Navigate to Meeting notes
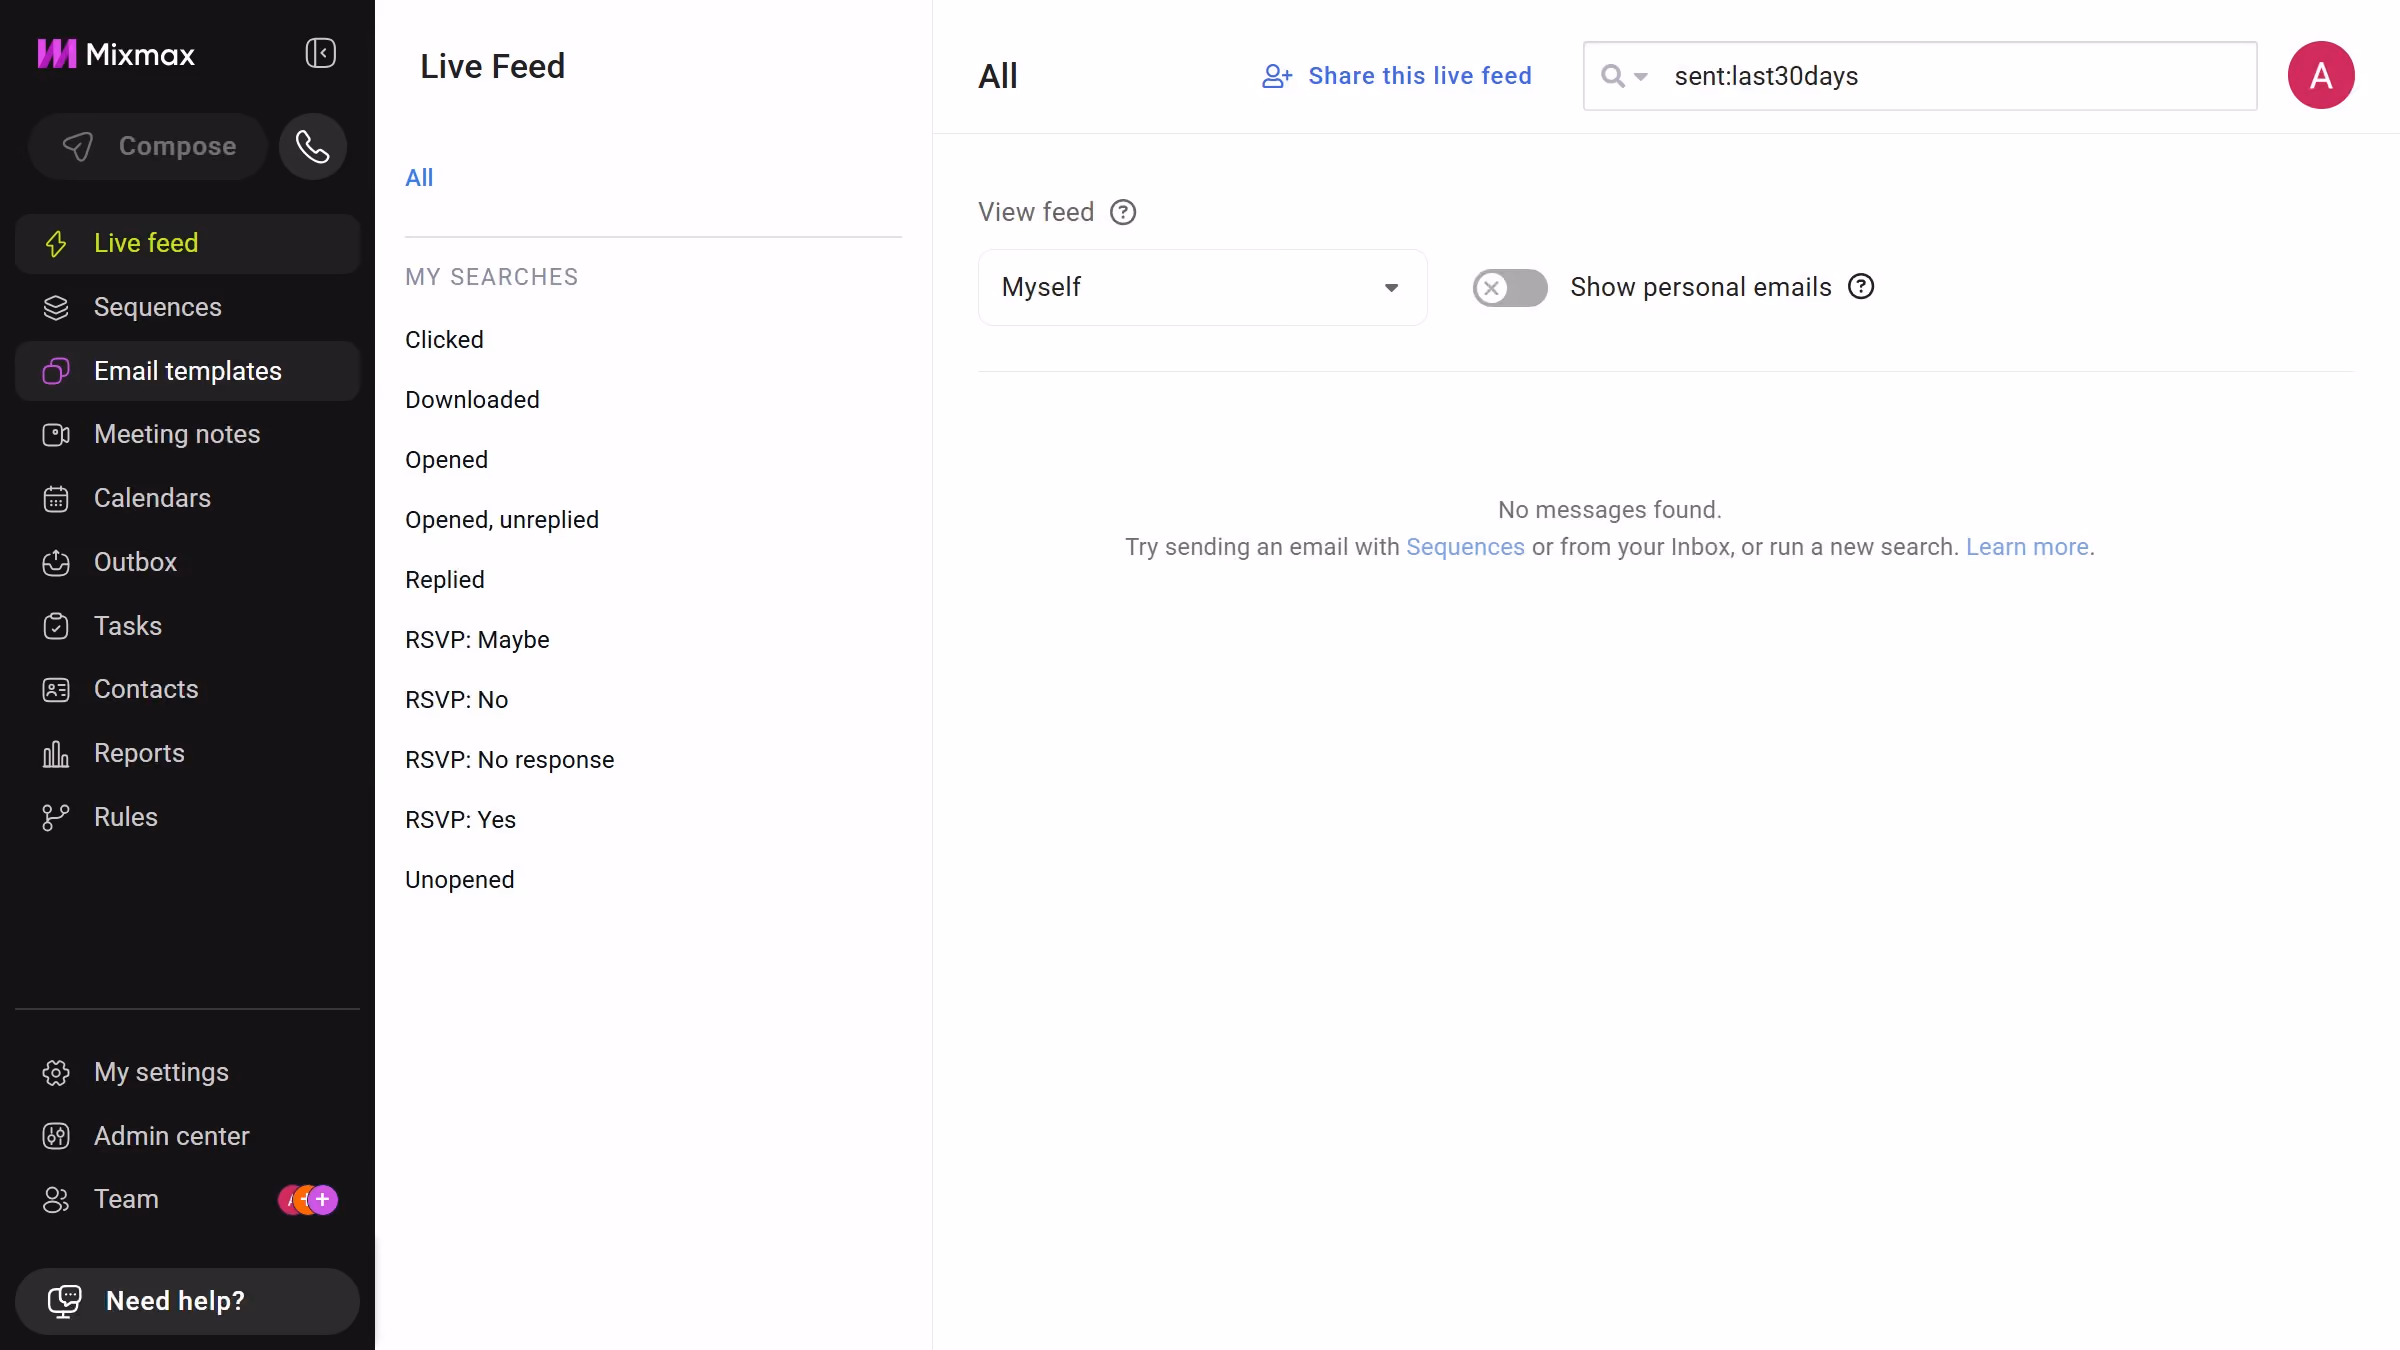2400x1350 pixels. pyautogui.click(x=188, y=435)
